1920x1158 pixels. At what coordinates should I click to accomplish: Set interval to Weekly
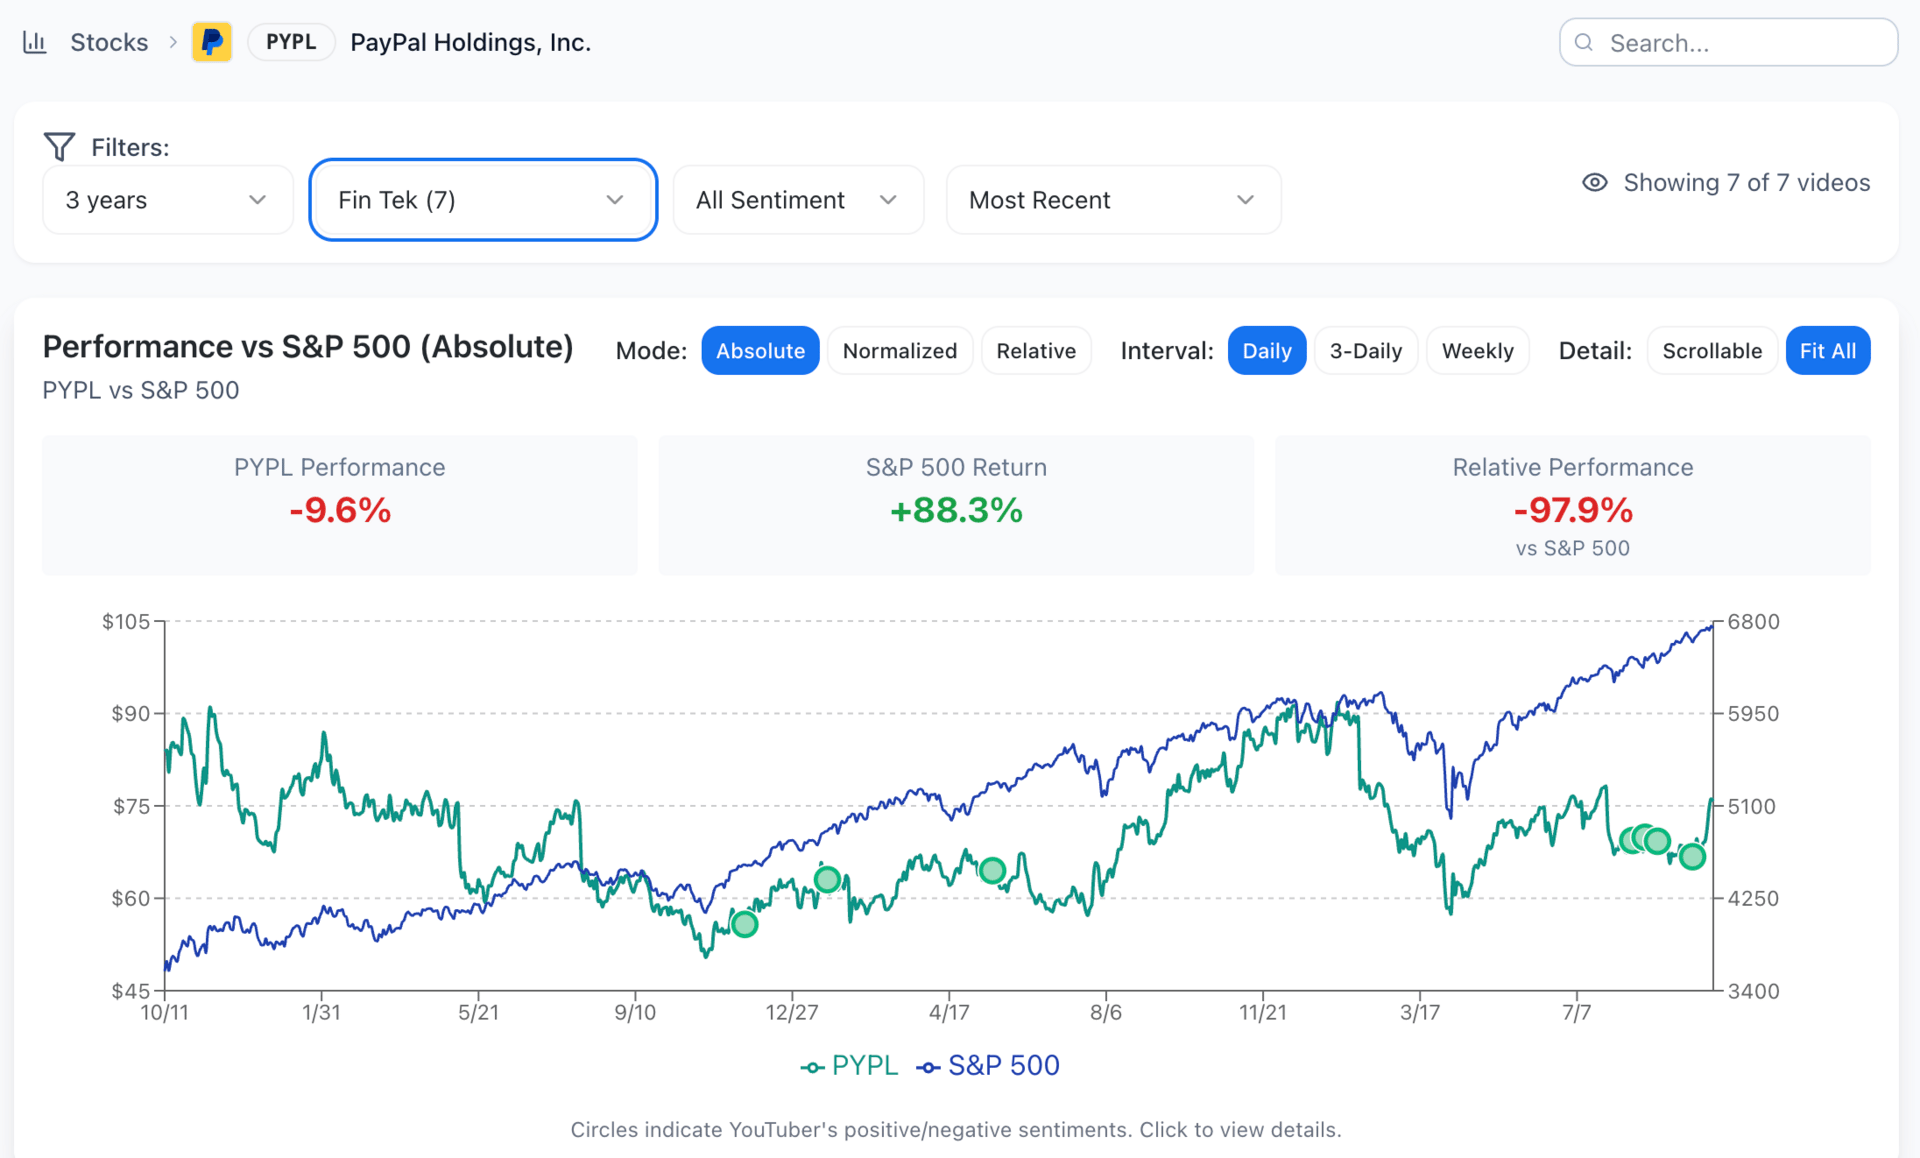click(x=1477, y=351)
